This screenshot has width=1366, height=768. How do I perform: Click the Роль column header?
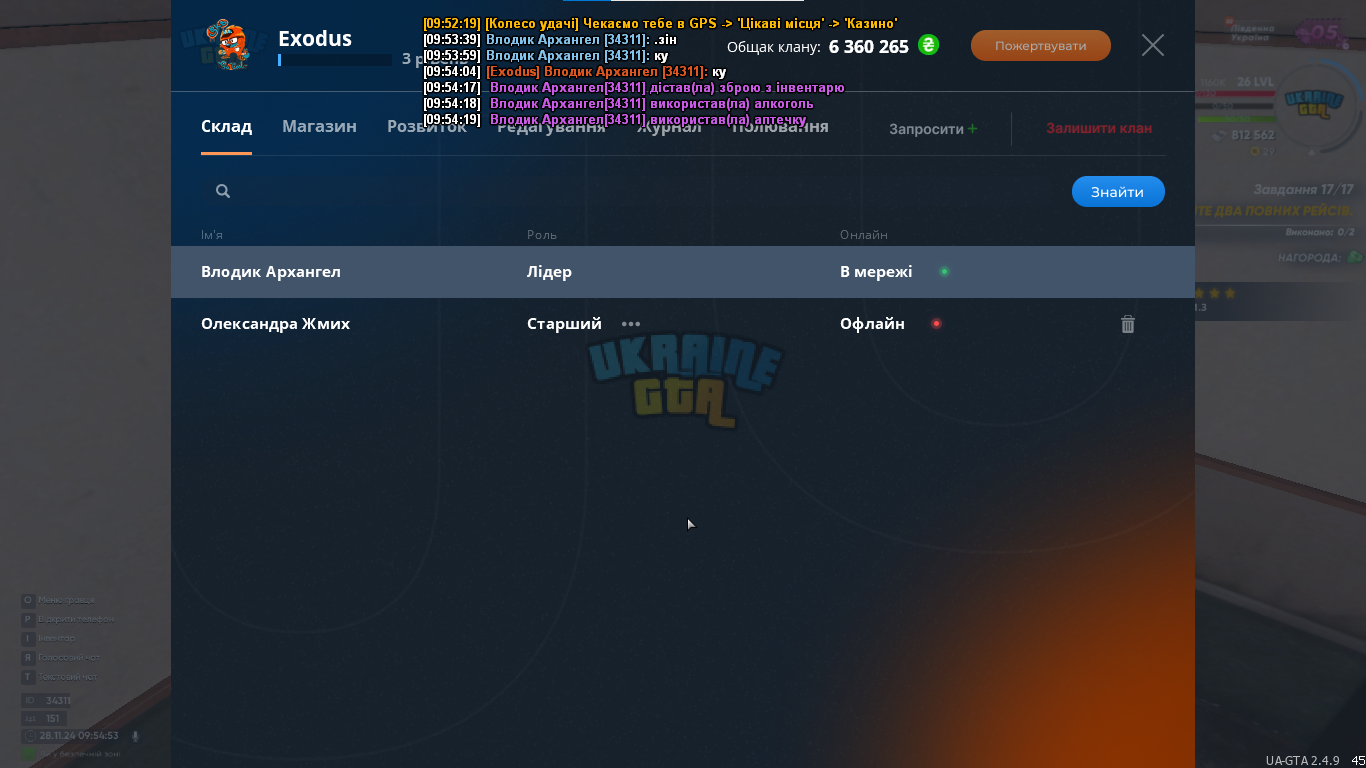click(542, 235)
